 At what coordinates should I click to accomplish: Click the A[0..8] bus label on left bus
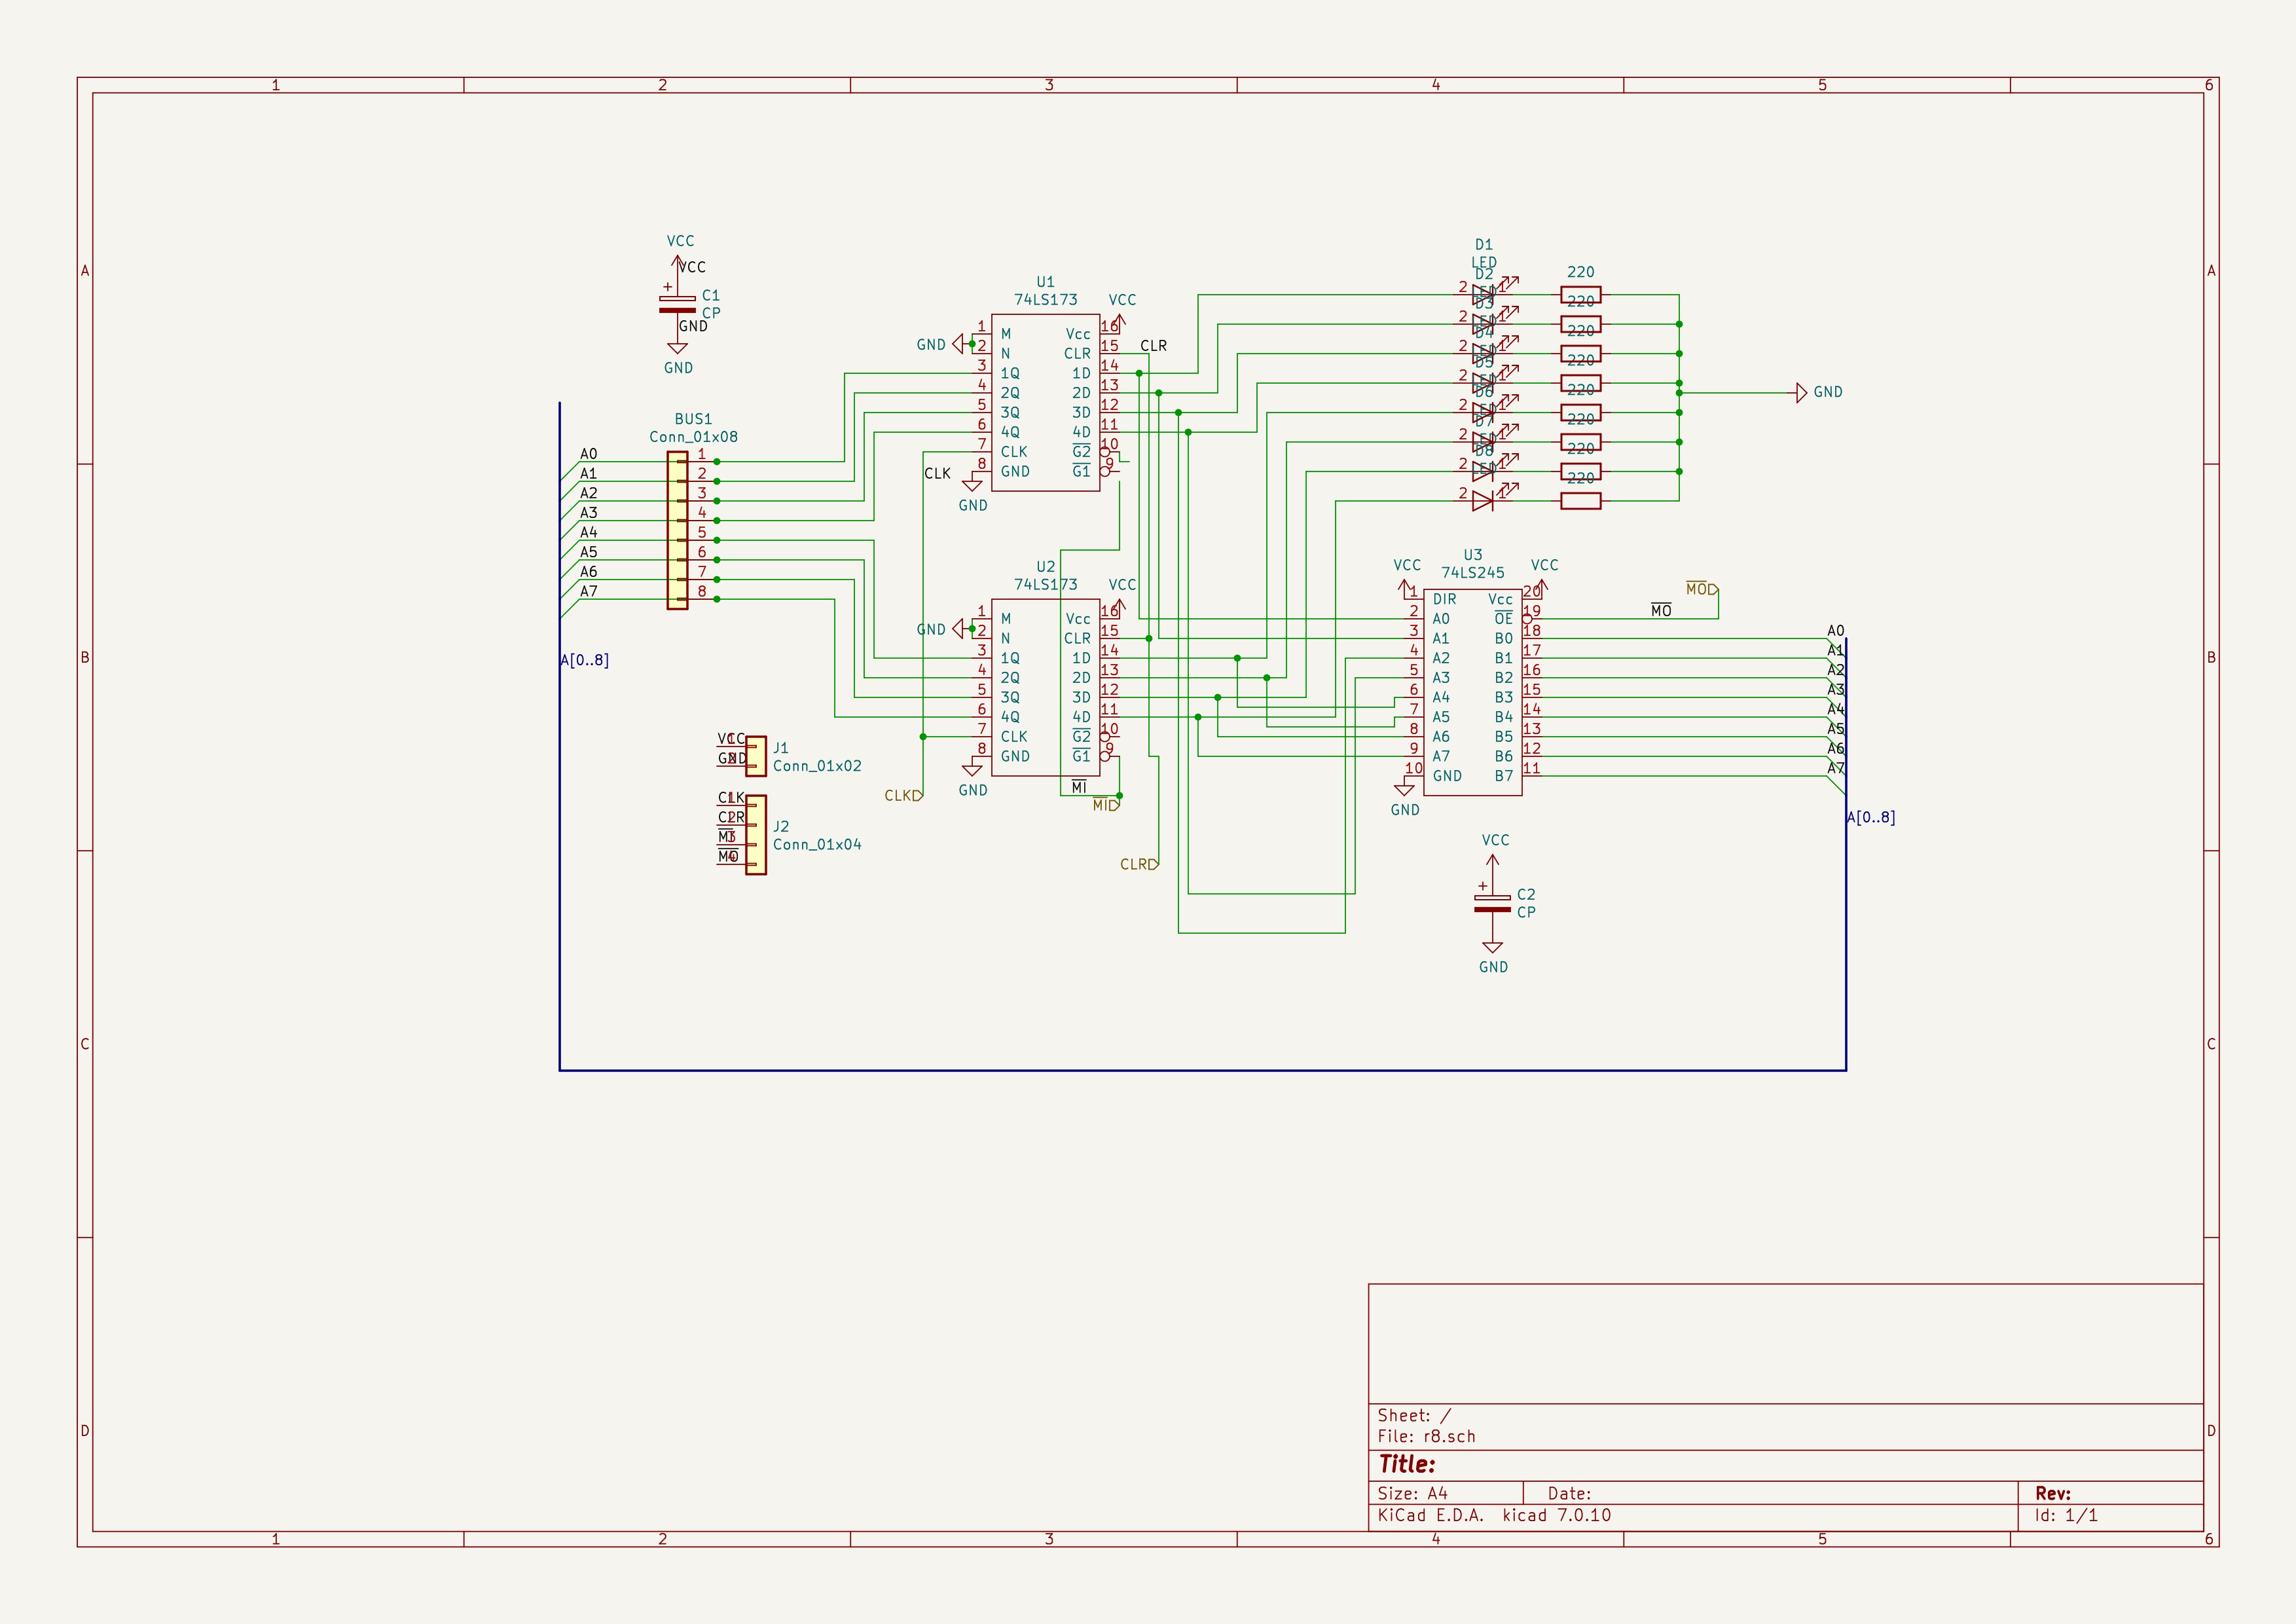click(584, 660)
